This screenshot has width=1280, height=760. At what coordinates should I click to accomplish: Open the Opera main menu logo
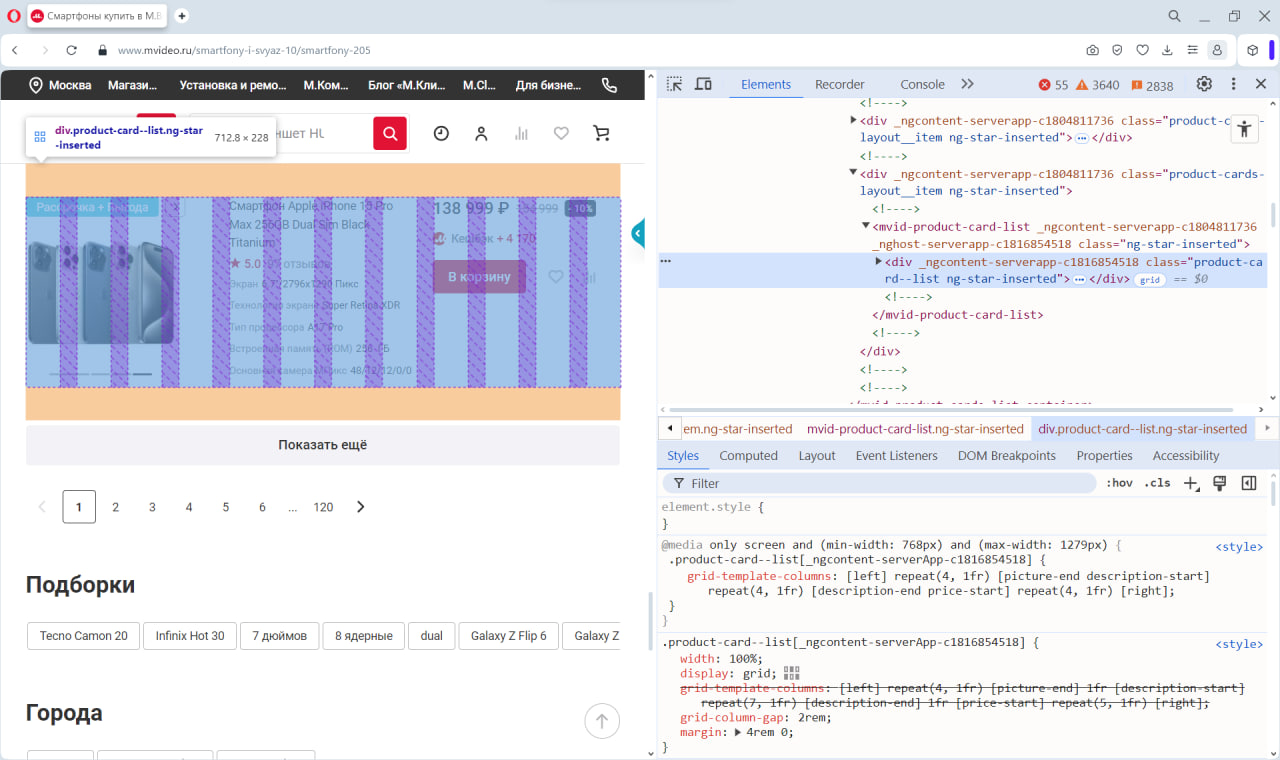tap(14, 16)
